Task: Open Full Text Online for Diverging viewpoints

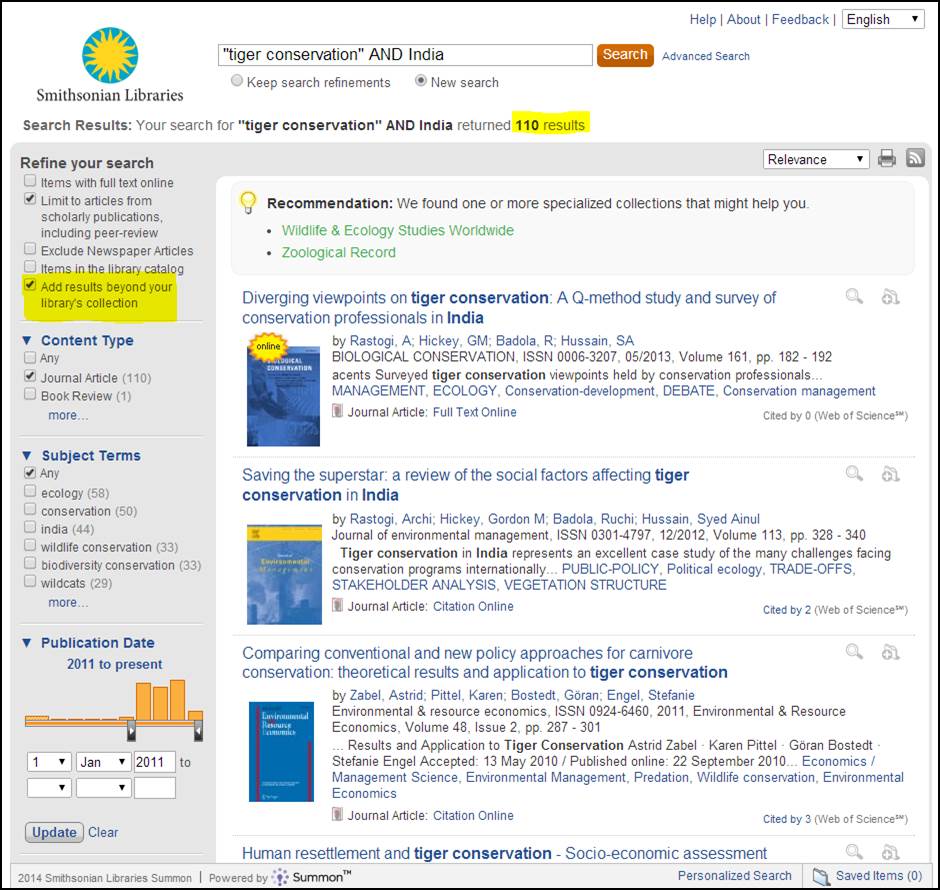Action: (x=474, y=412)
